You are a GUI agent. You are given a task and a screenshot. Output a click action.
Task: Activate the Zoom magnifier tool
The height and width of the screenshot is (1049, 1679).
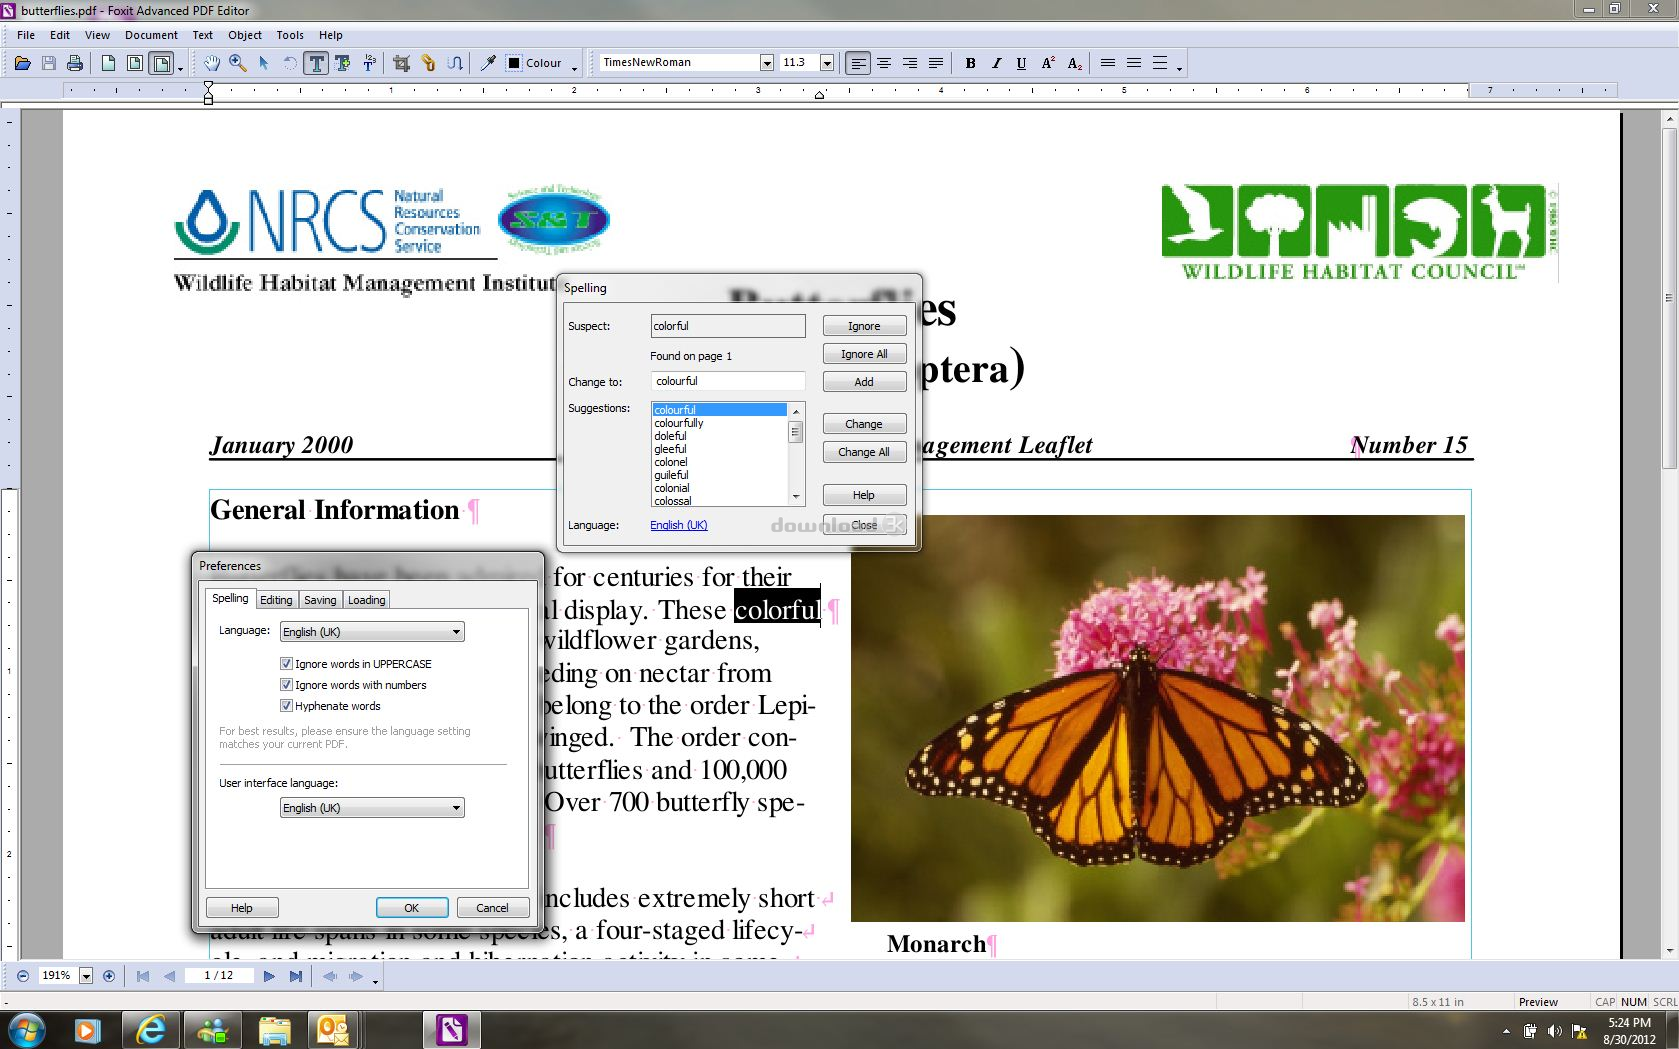coord(236,63)
